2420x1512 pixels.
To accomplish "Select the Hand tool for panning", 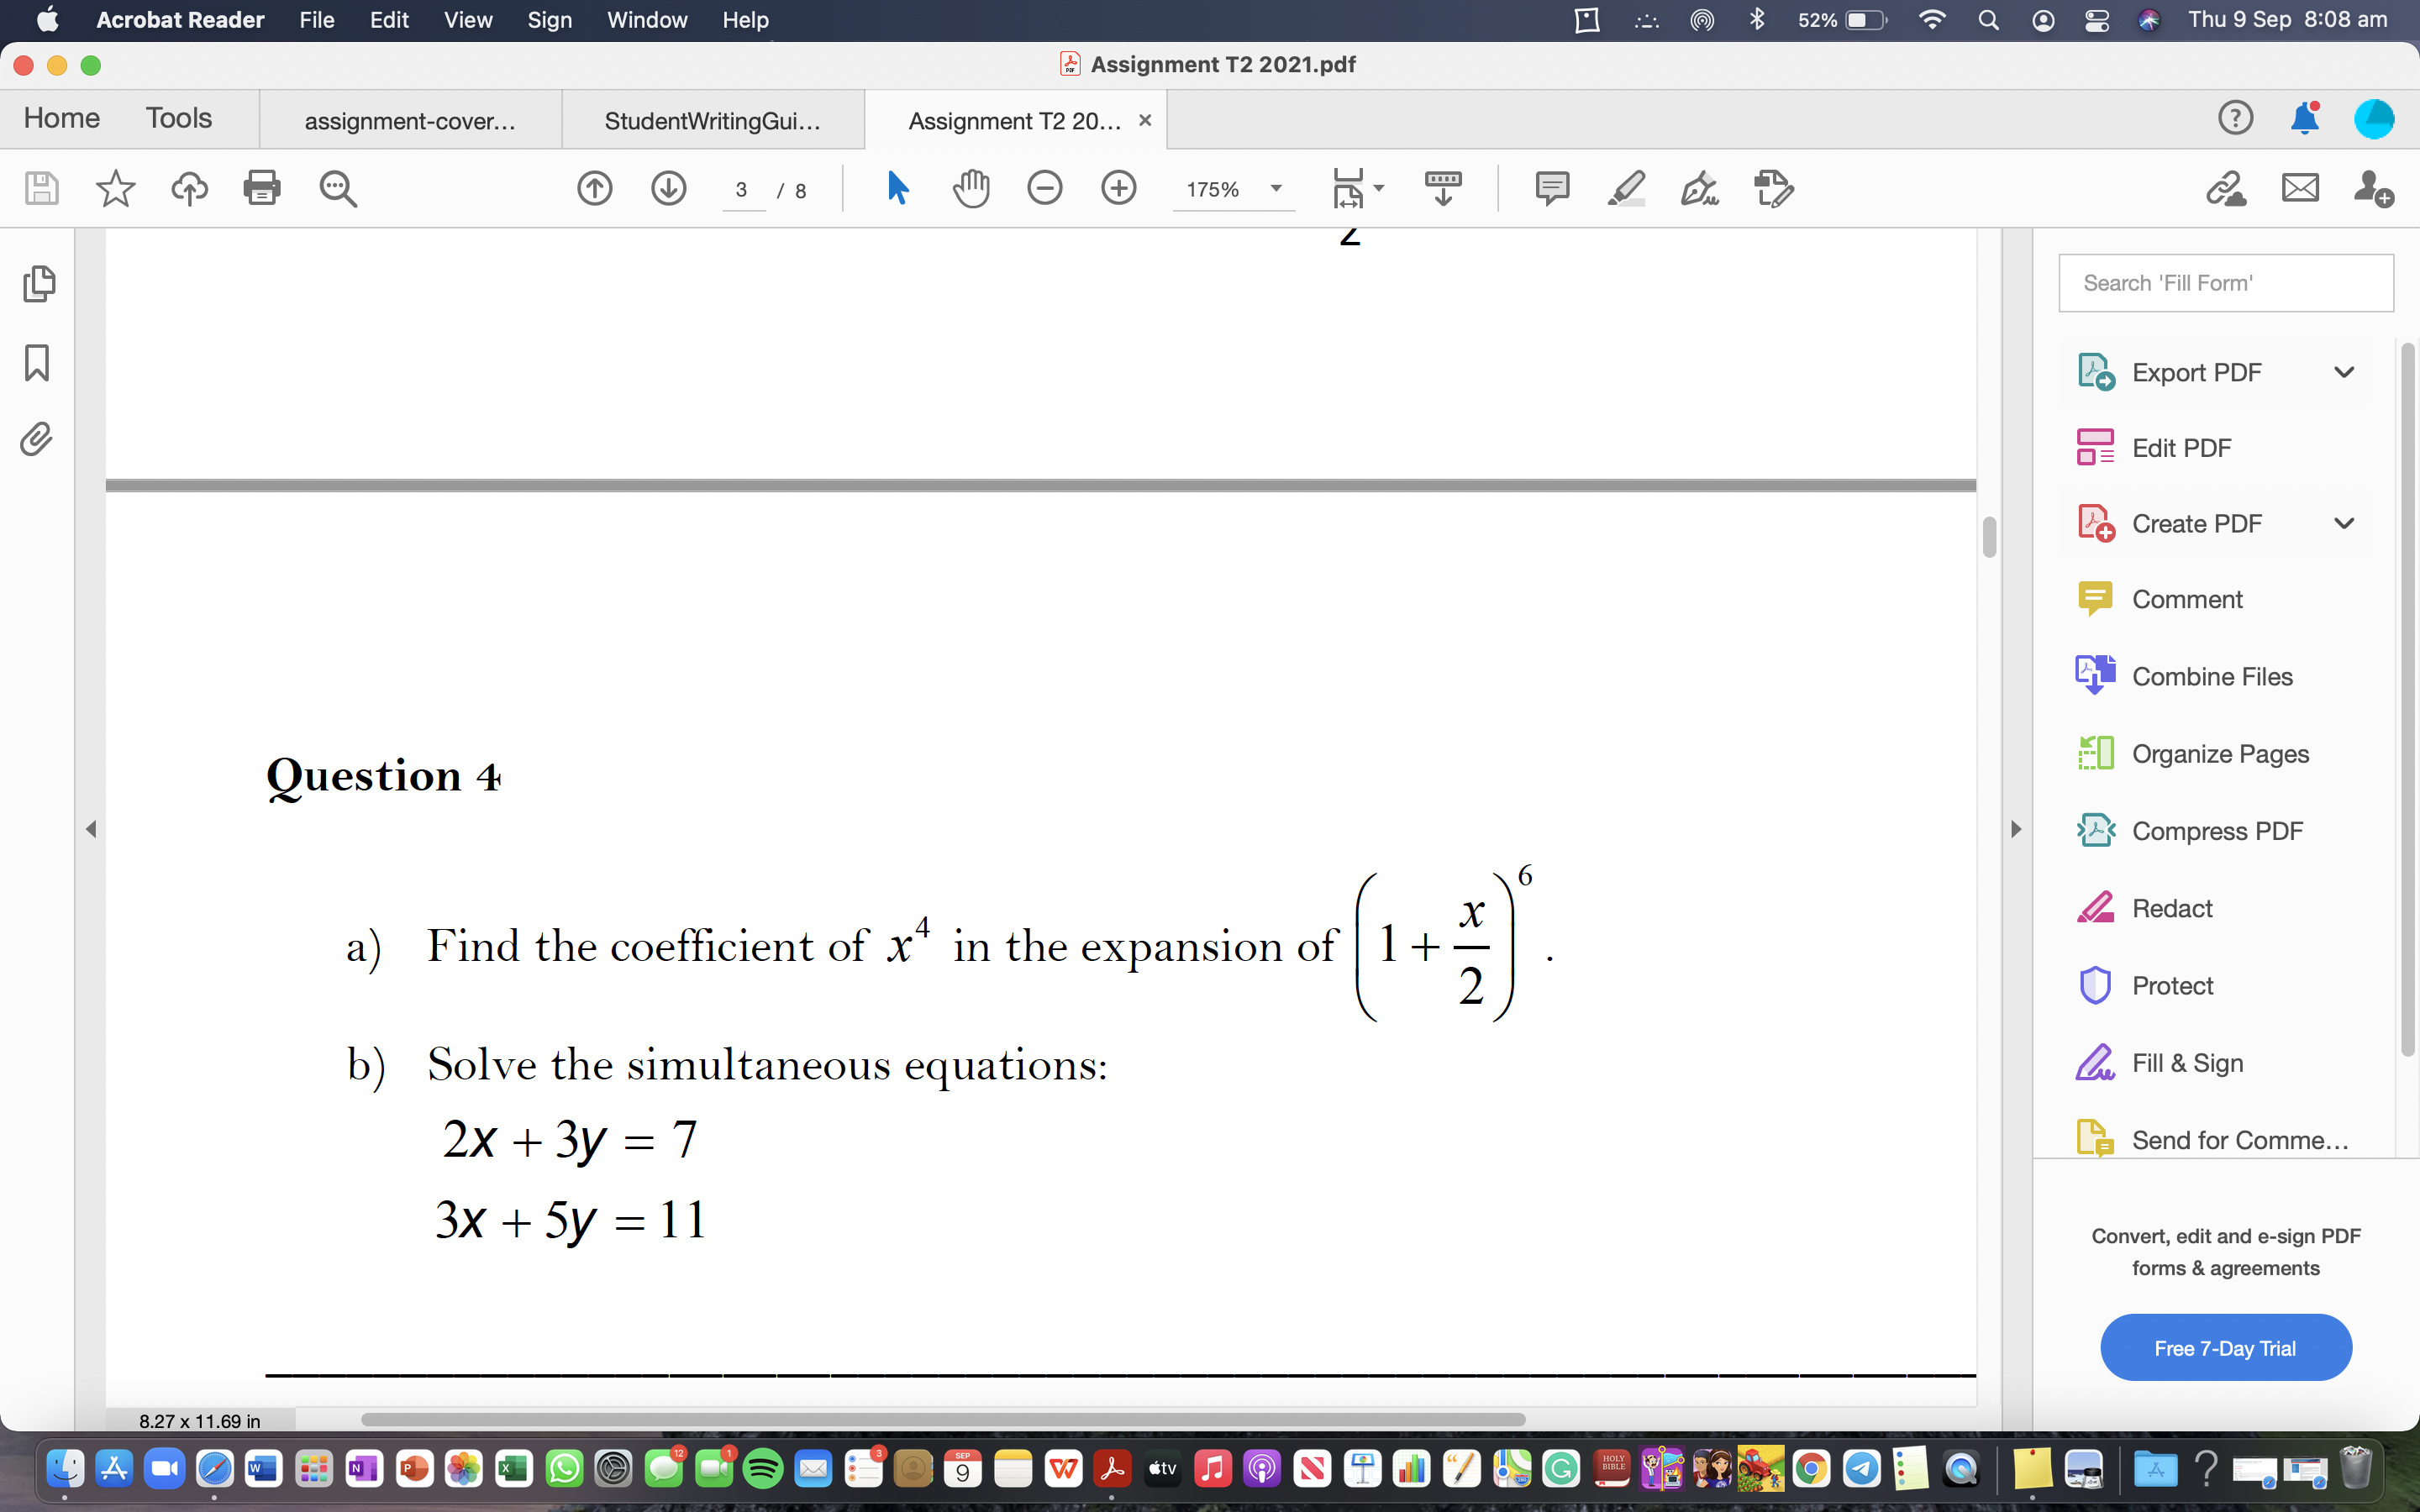I will click(972, 190).
